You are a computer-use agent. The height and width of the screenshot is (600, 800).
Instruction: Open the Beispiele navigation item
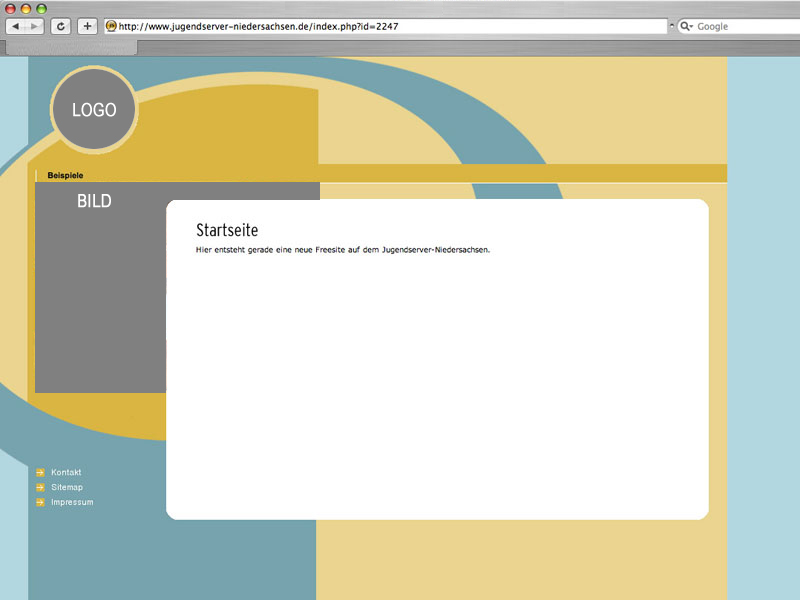coord(65,175)
